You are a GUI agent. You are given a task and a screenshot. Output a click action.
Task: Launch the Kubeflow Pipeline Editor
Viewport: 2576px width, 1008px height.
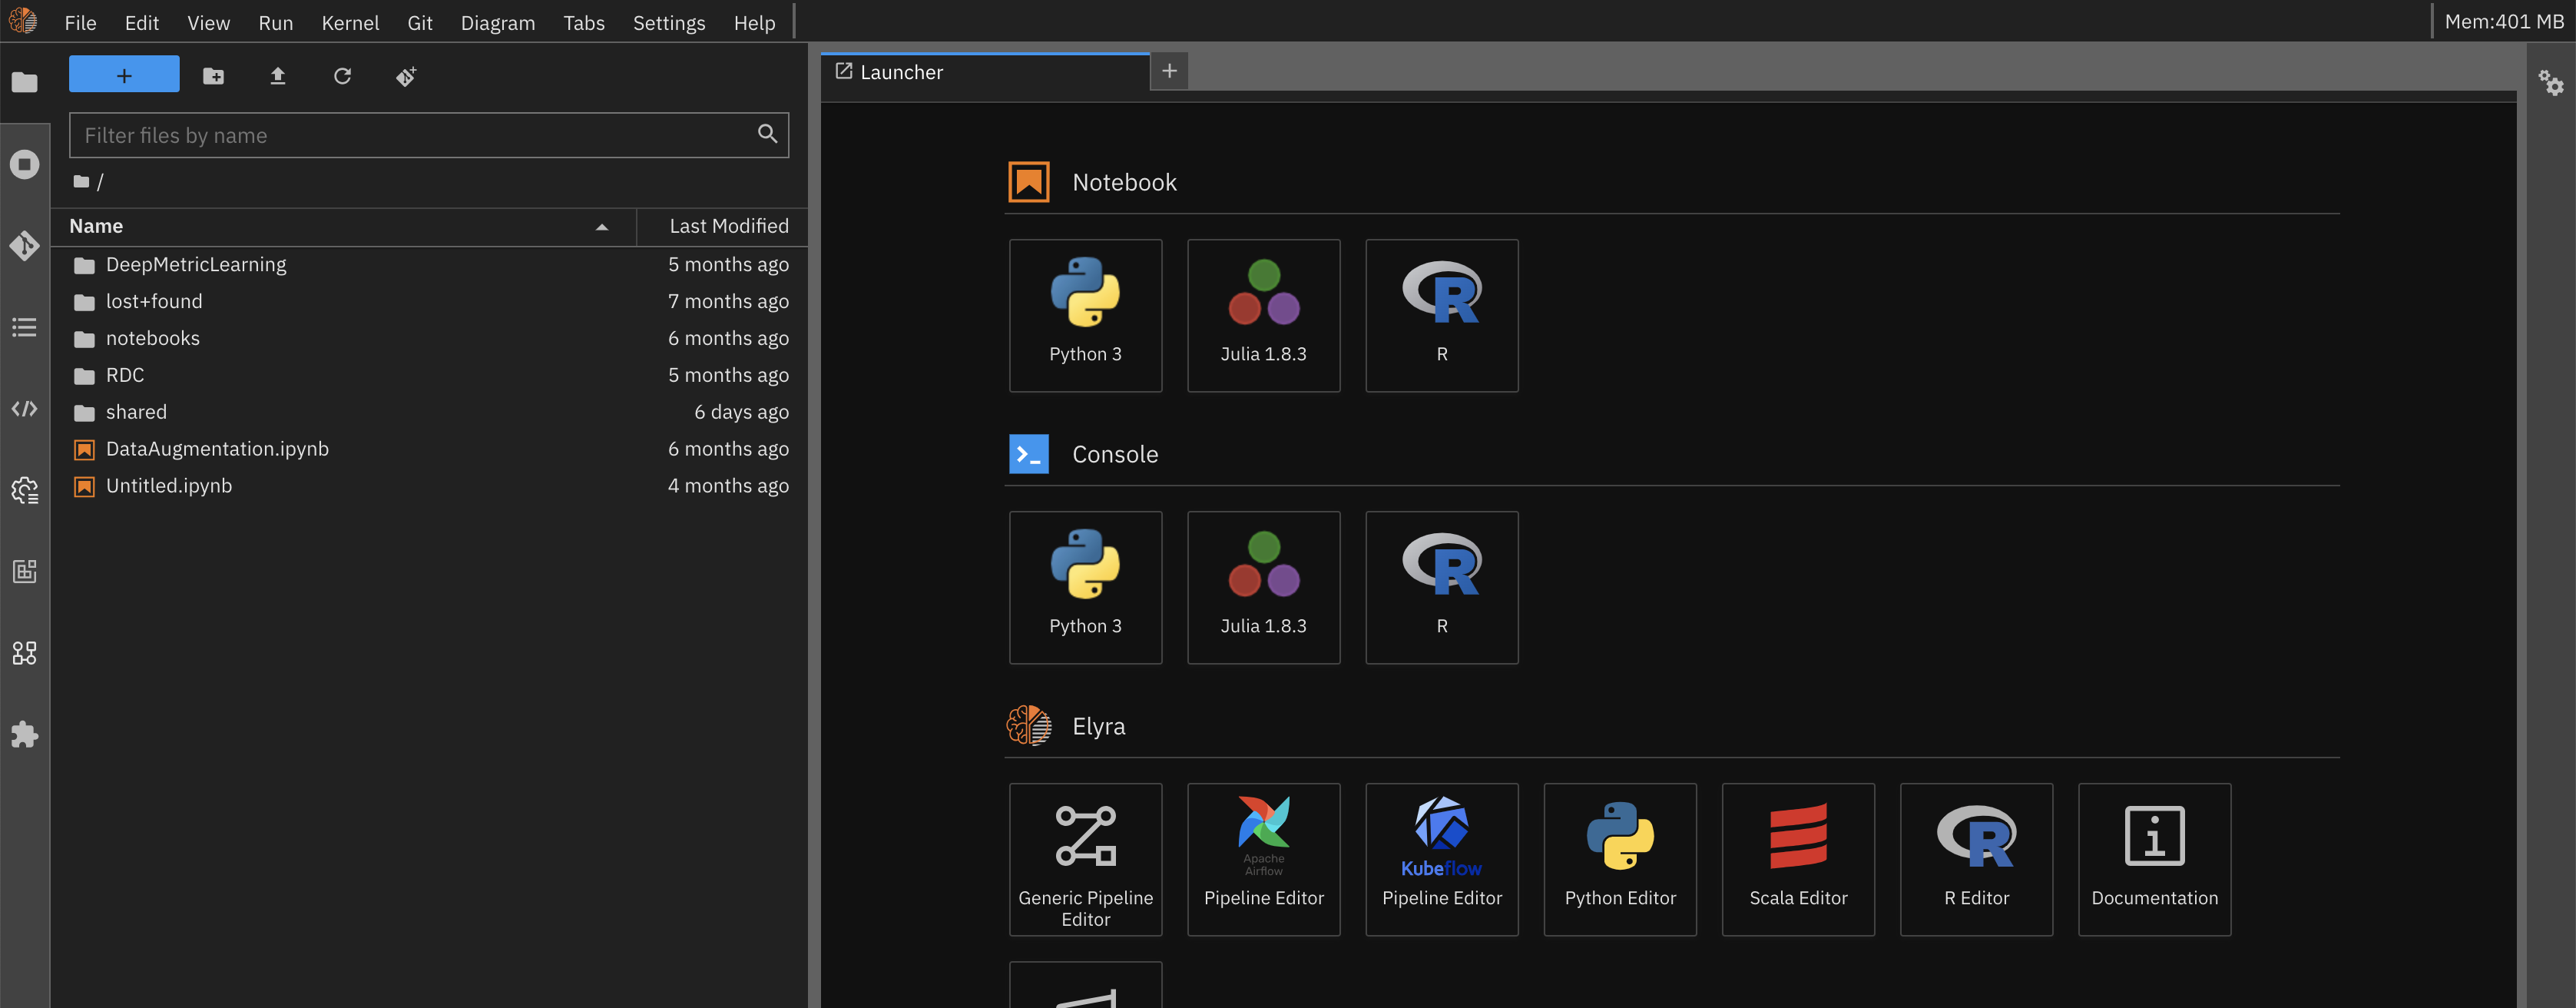coord(1441,858)
